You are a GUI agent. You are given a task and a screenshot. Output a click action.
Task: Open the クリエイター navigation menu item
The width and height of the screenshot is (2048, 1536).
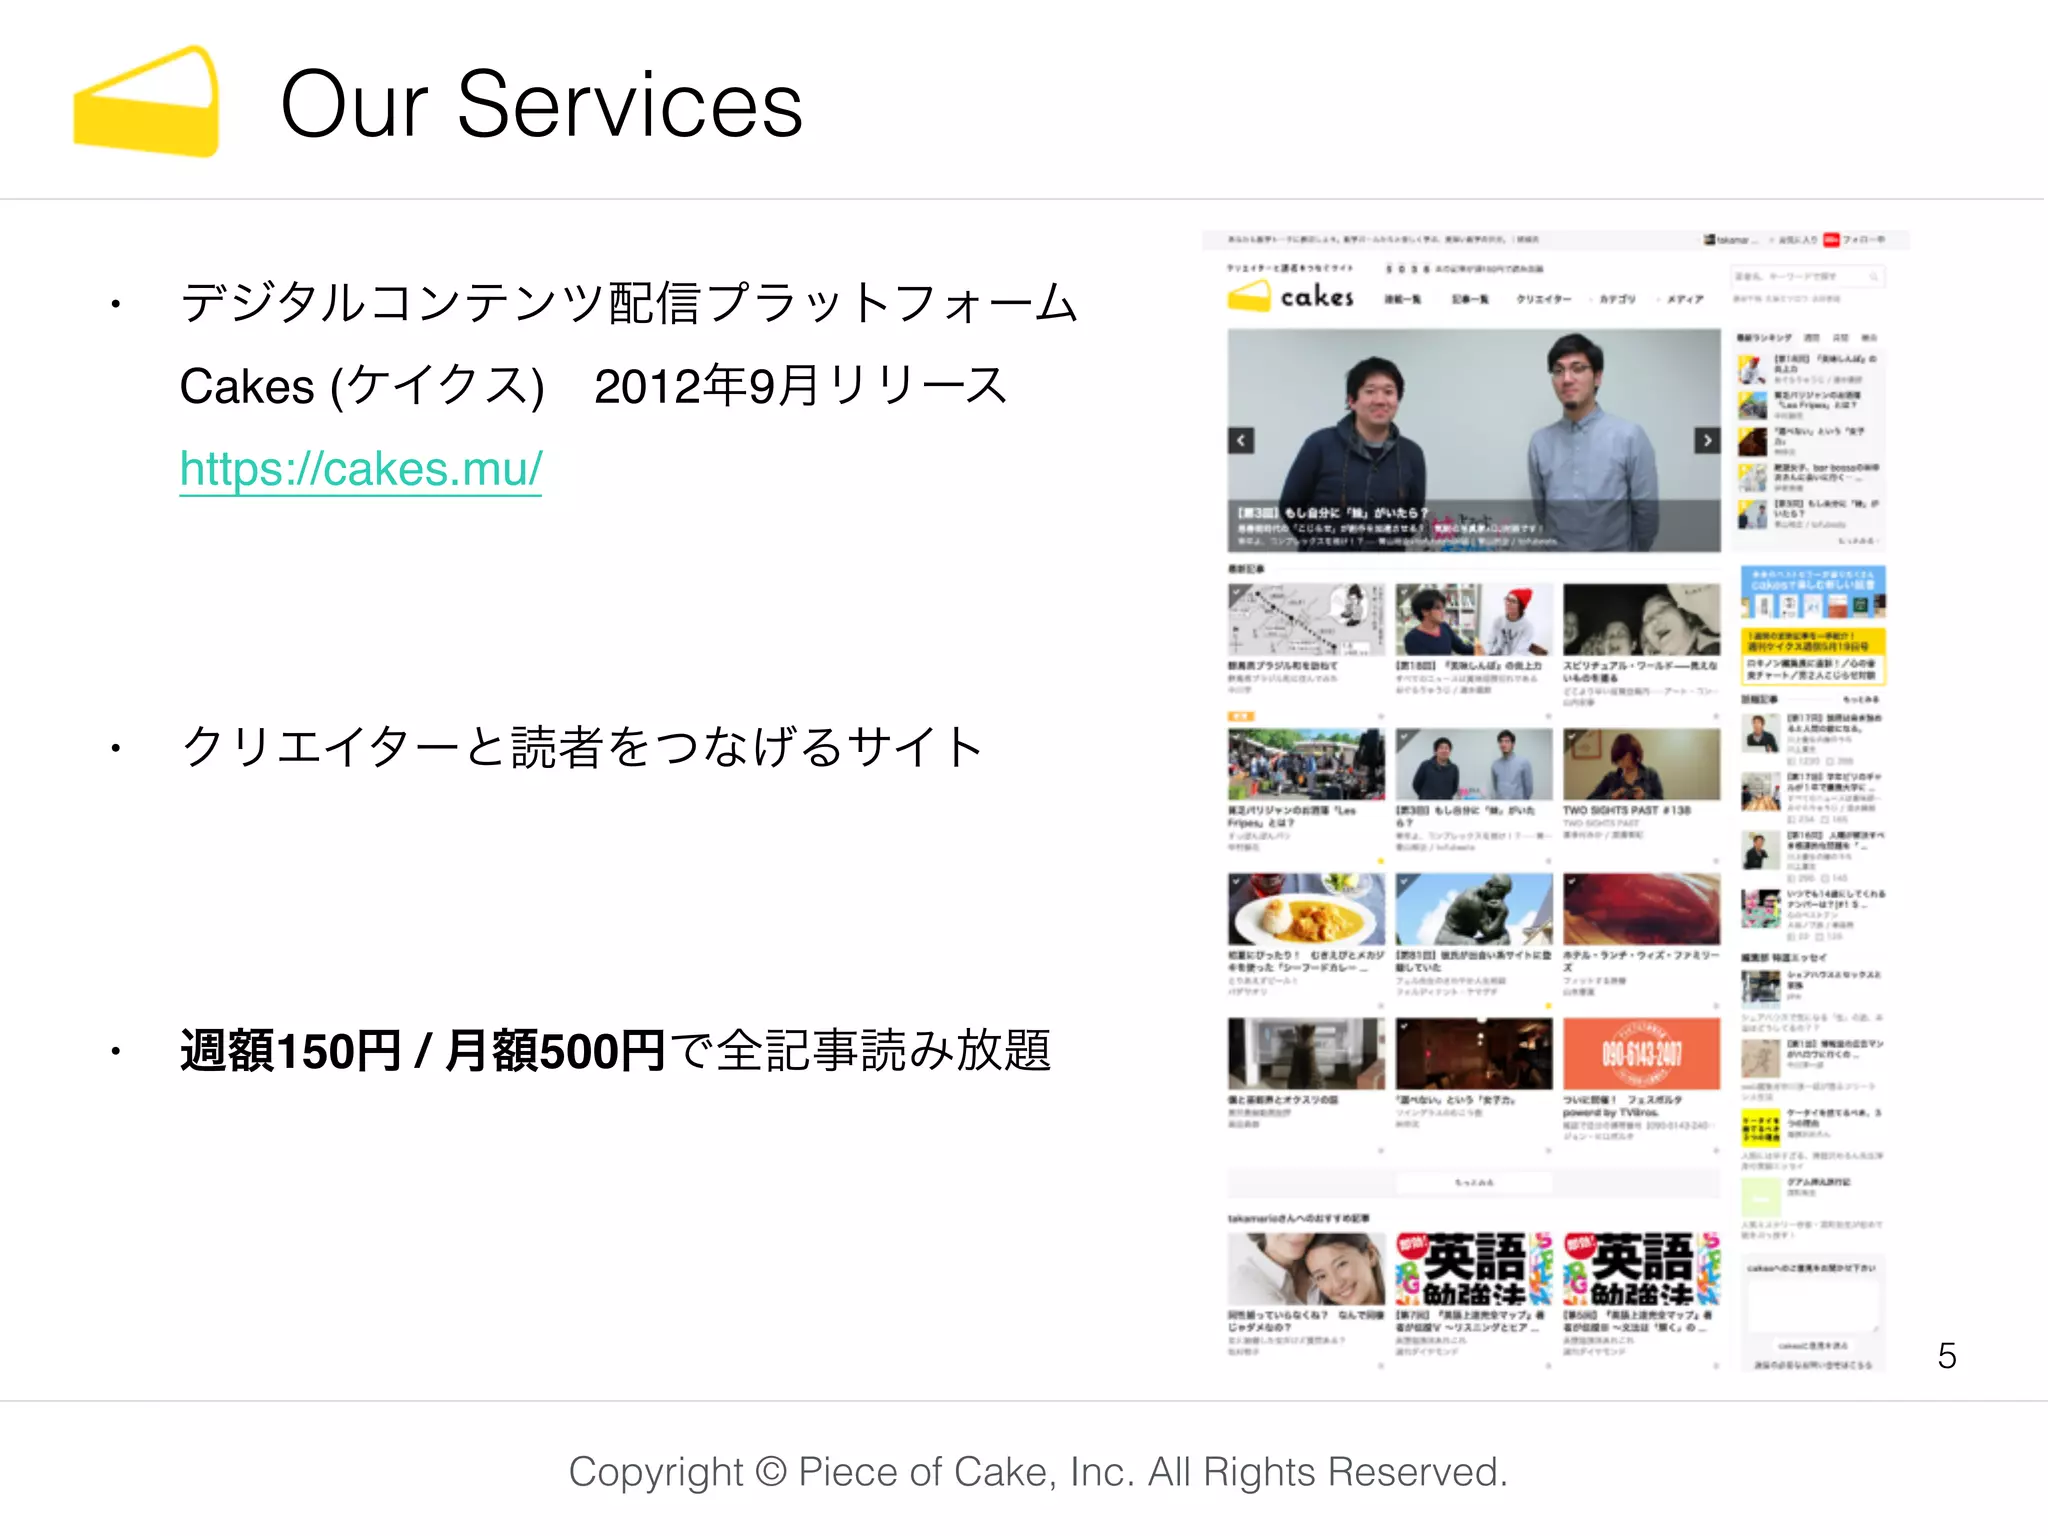tap(1543, 299)
